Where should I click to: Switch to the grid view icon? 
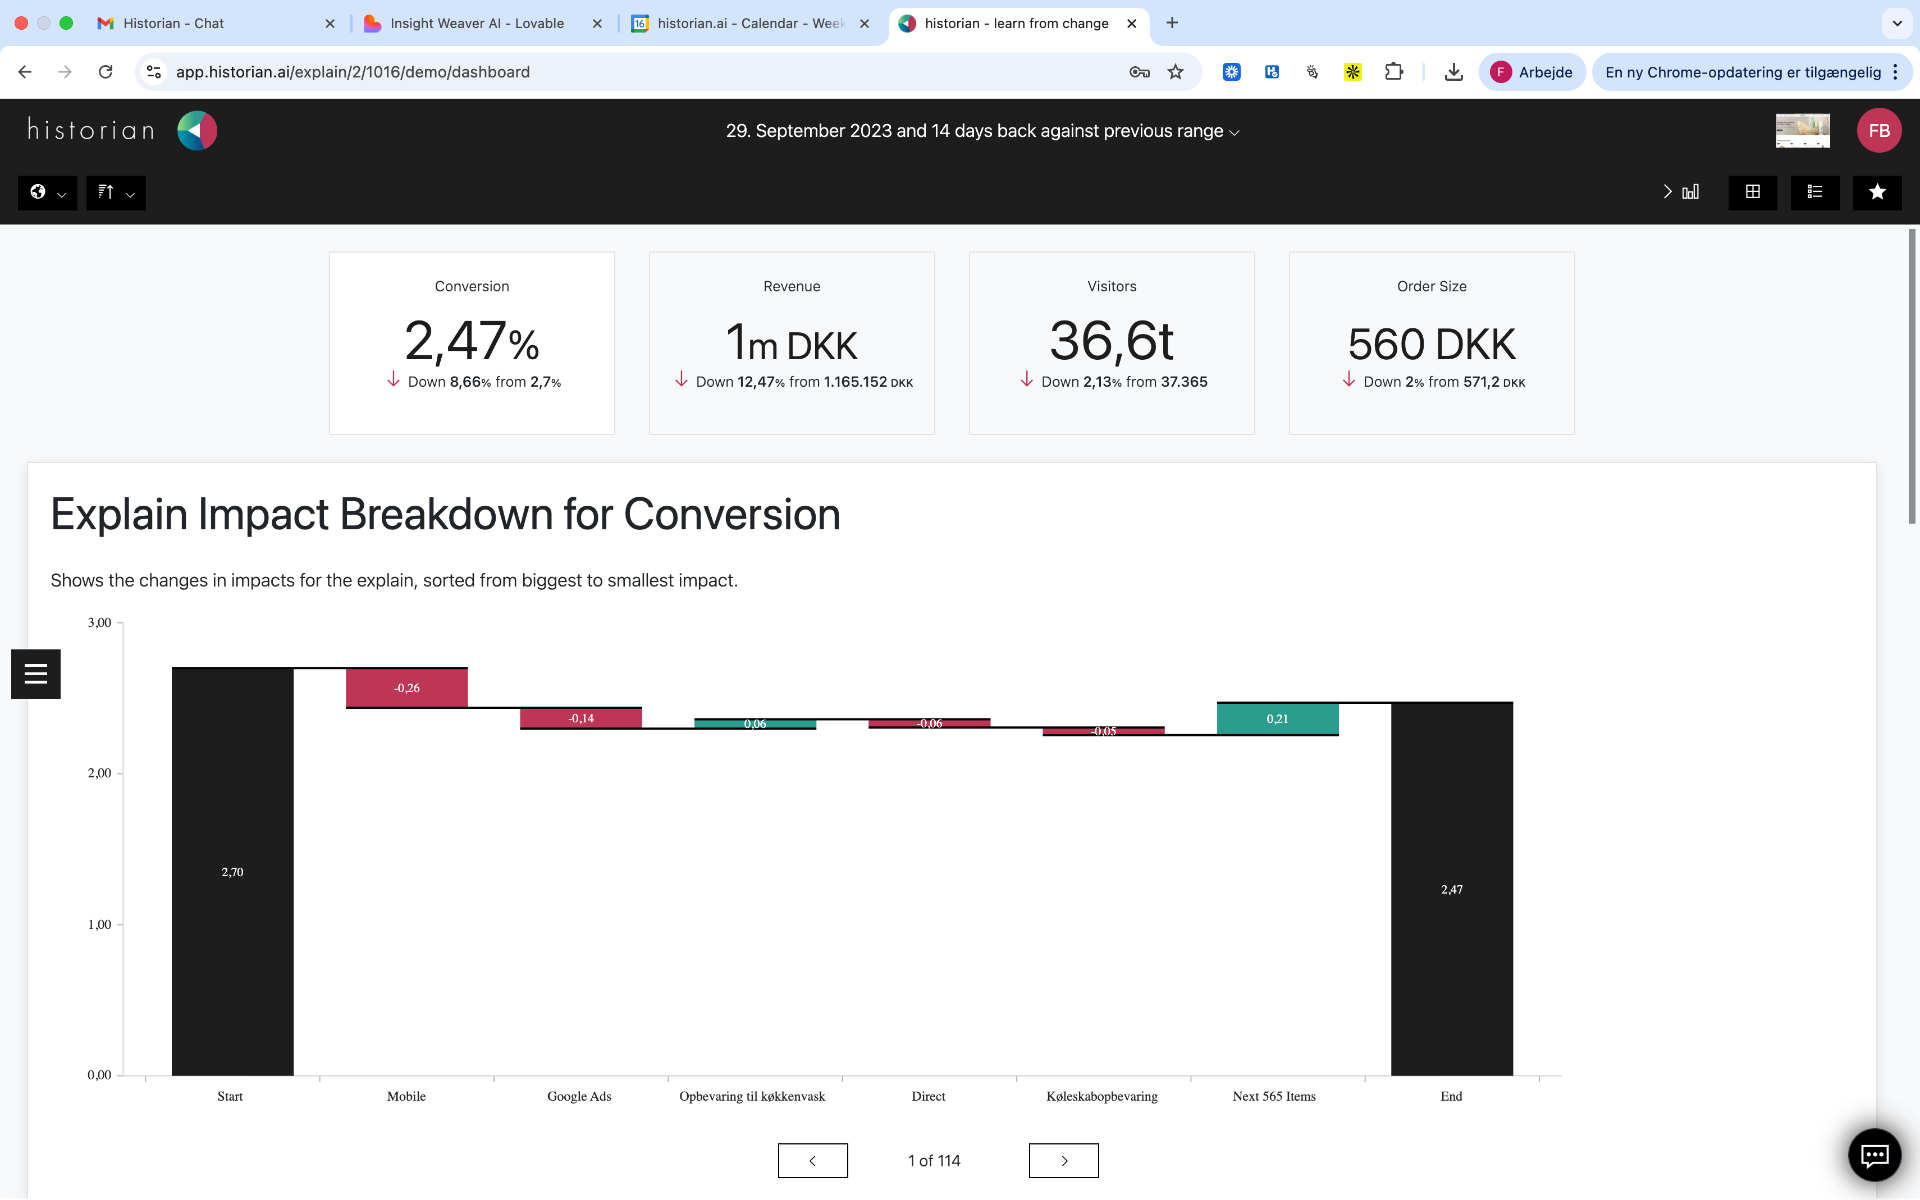(x=1753, y=192)
